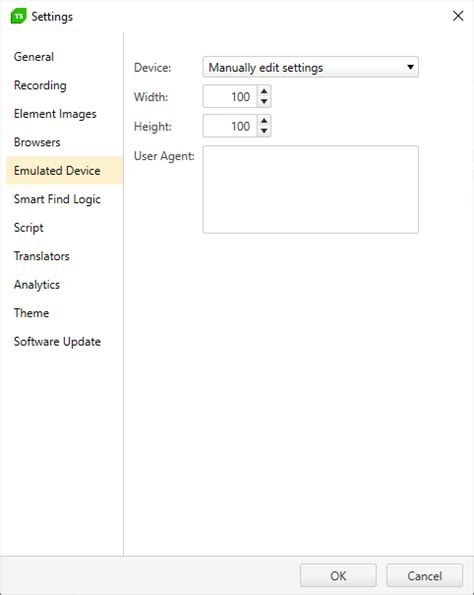This screenshot has width=474, height=595.
Task: Decrease Height with the down arrow
Action: pyautogui.click(x=264, y=131)
